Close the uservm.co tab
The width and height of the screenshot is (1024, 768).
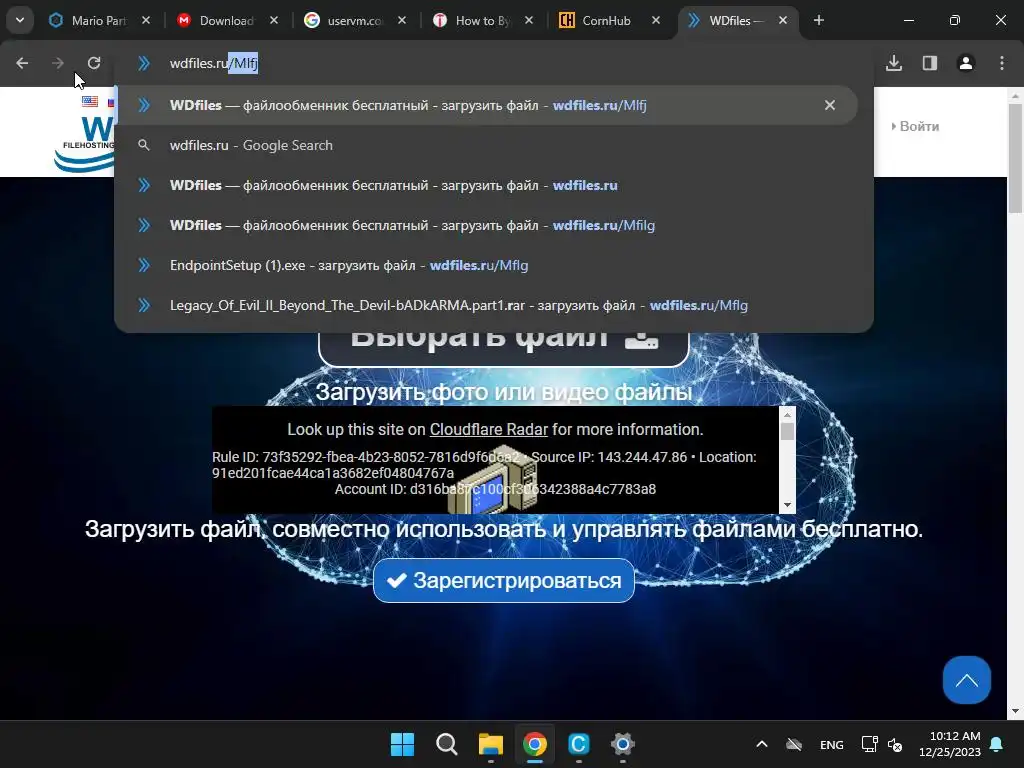402,20
